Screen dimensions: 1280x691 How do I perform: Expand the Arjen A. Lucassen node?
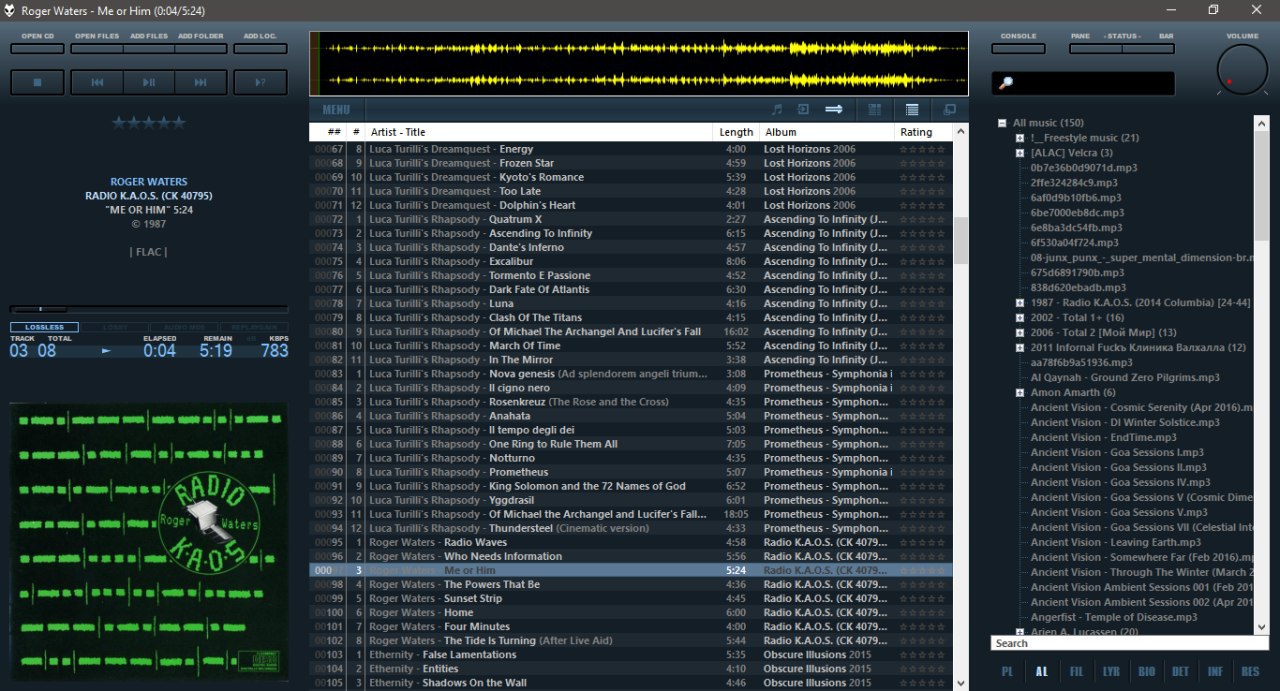(x=1019, y=632)
